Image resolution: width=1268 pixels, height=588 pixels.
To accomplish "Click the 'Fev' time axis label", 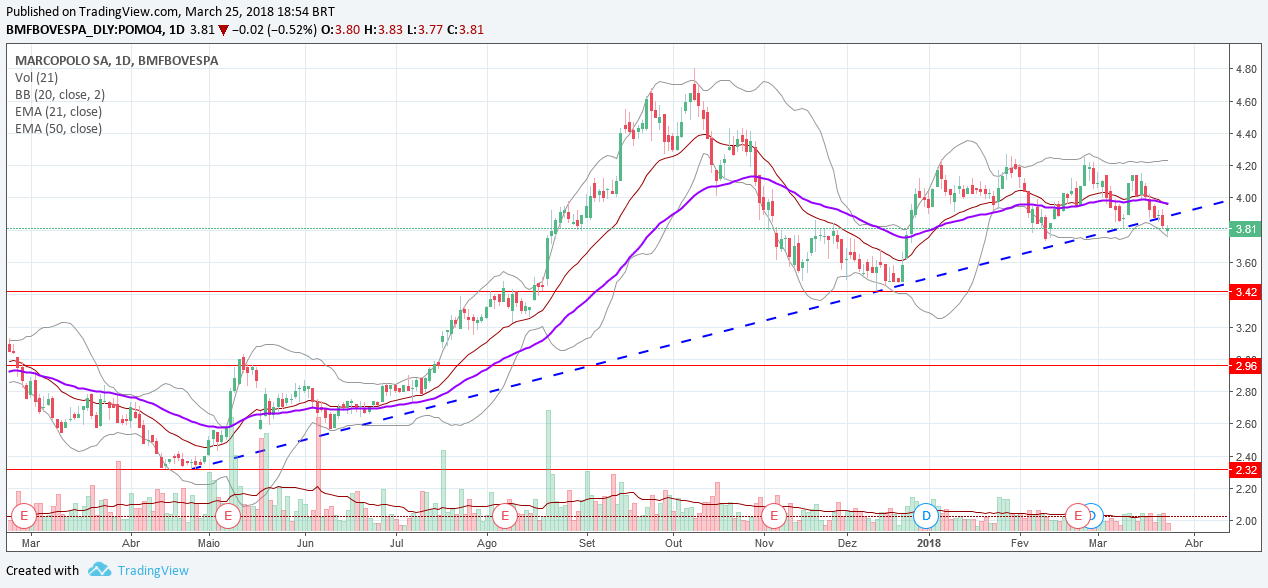I will point(1020,544).
